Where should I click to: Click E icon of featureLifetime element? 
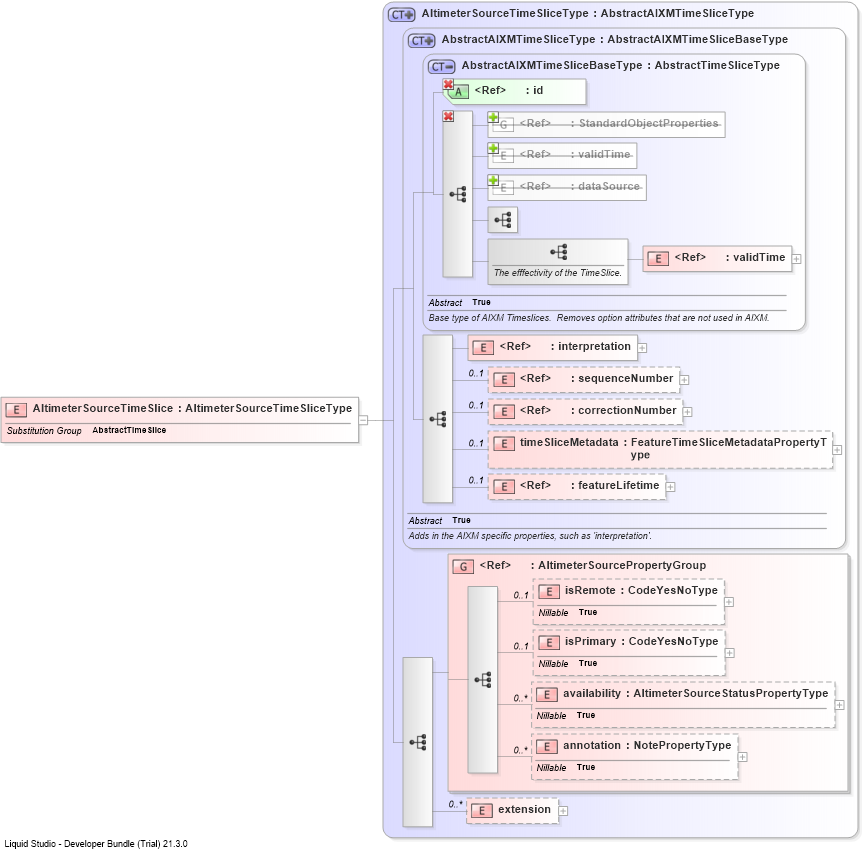click(503, 487)
